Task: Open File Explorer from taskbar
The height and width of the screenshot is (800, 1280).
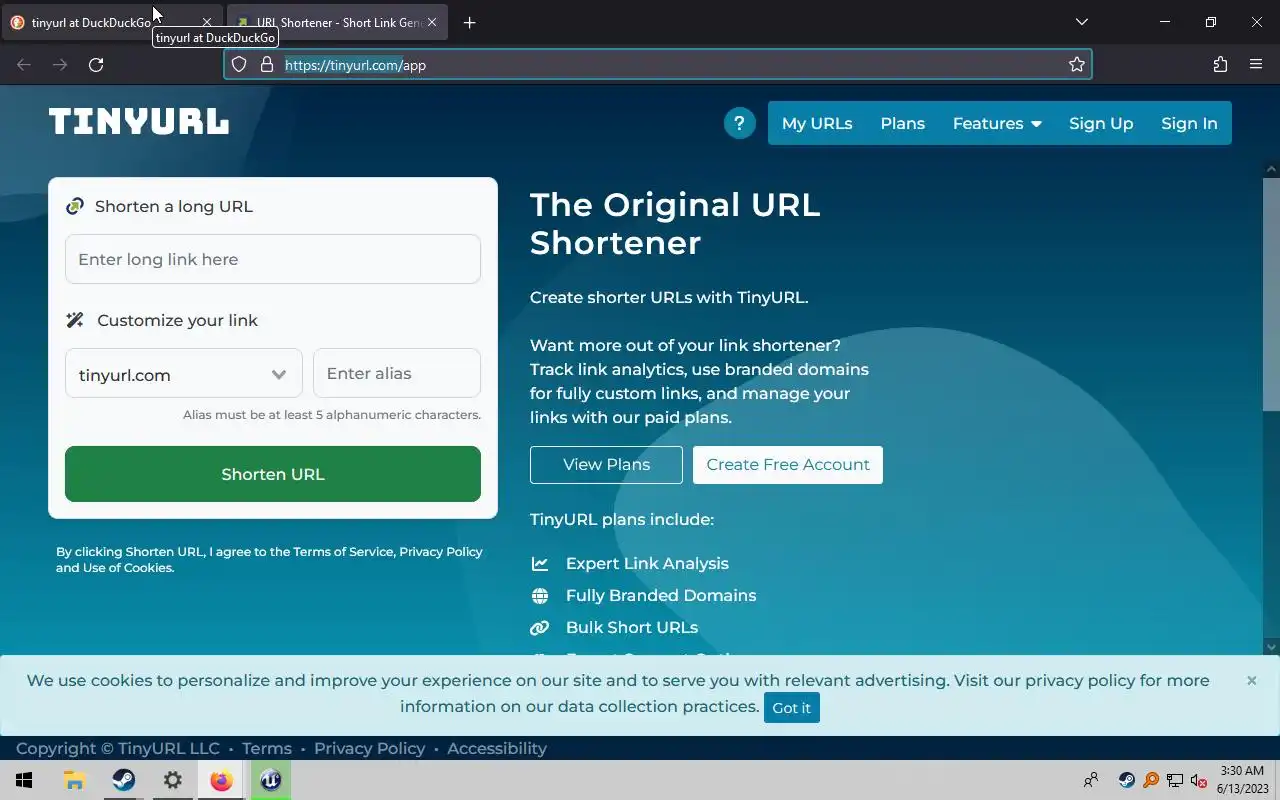Action: pyautogui.click(x=74, y=780)
